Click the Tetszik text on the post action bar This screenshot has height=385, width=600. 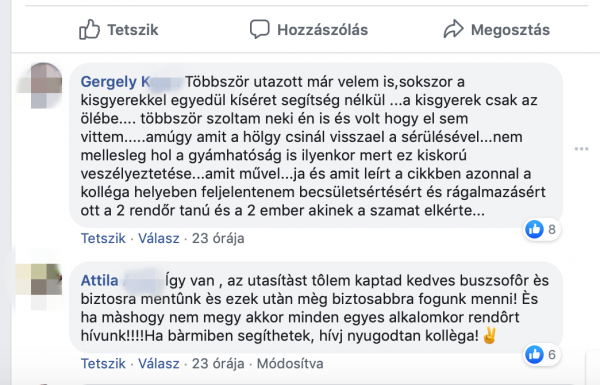click(132, 30)
